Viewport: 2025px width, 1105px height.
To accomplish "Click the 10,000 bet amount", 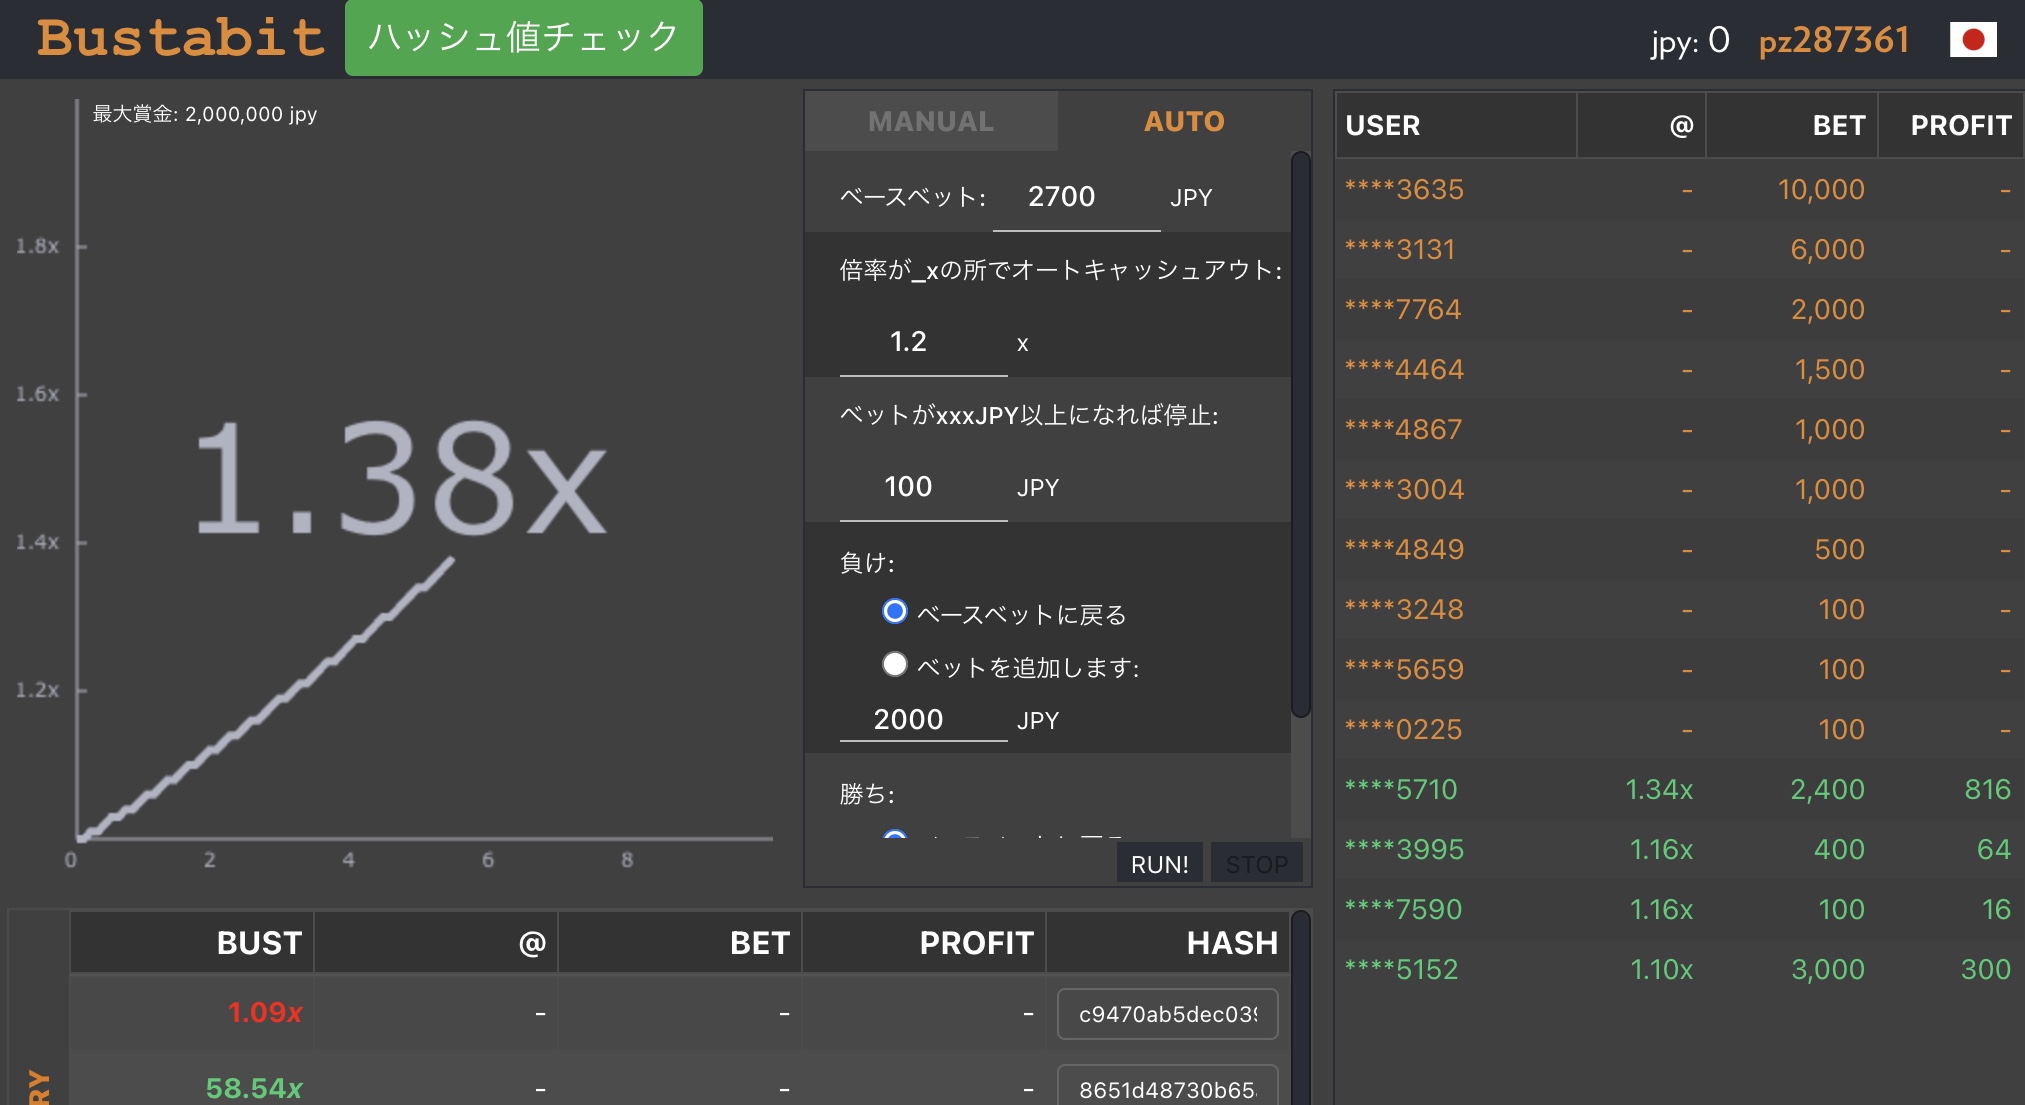I will click(1821, 189).
